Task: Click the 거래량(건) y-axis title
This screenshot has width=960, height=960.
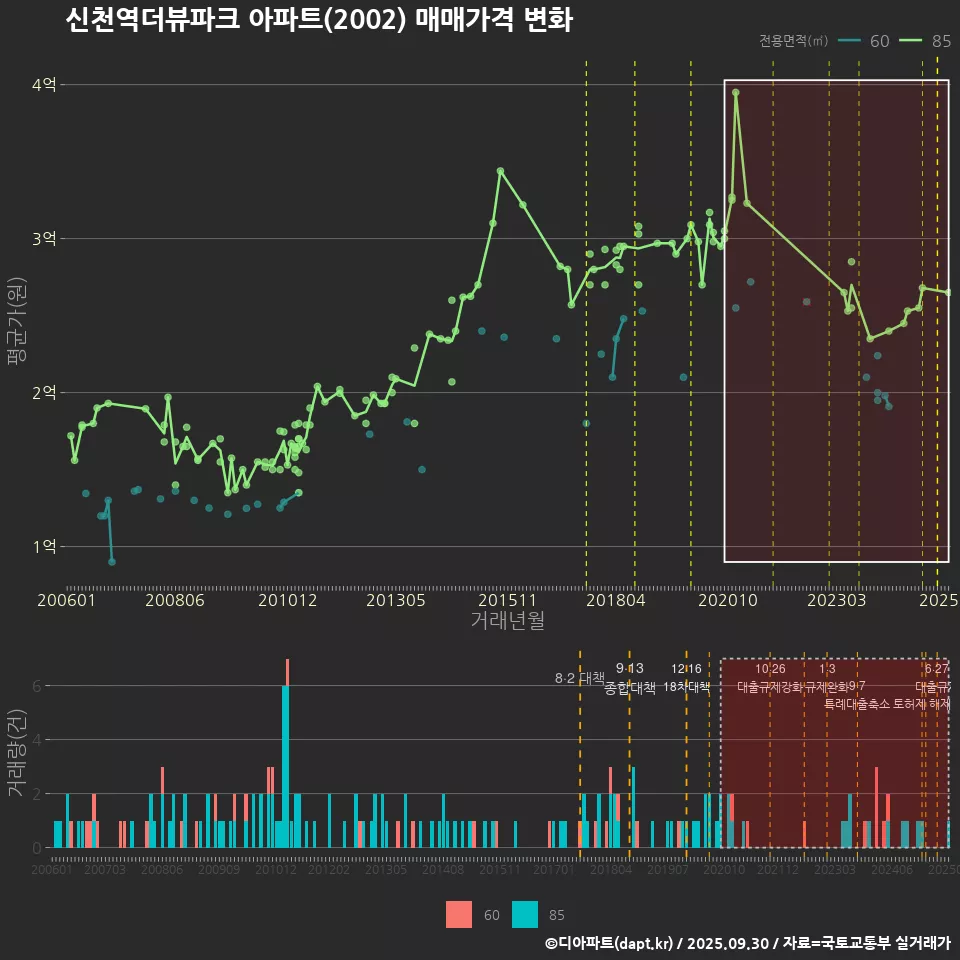Action: click(x=16, y=753)
